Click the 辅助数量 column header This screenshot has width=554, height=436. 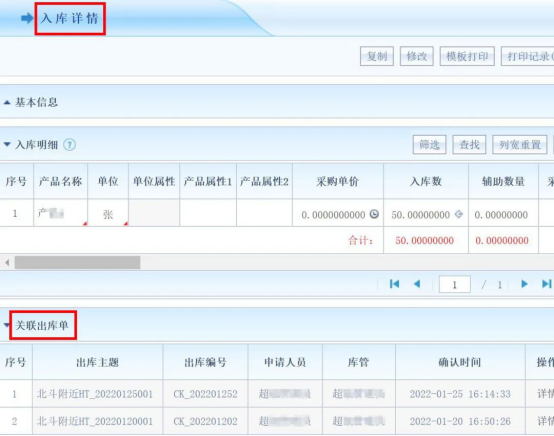pos(503,181)
